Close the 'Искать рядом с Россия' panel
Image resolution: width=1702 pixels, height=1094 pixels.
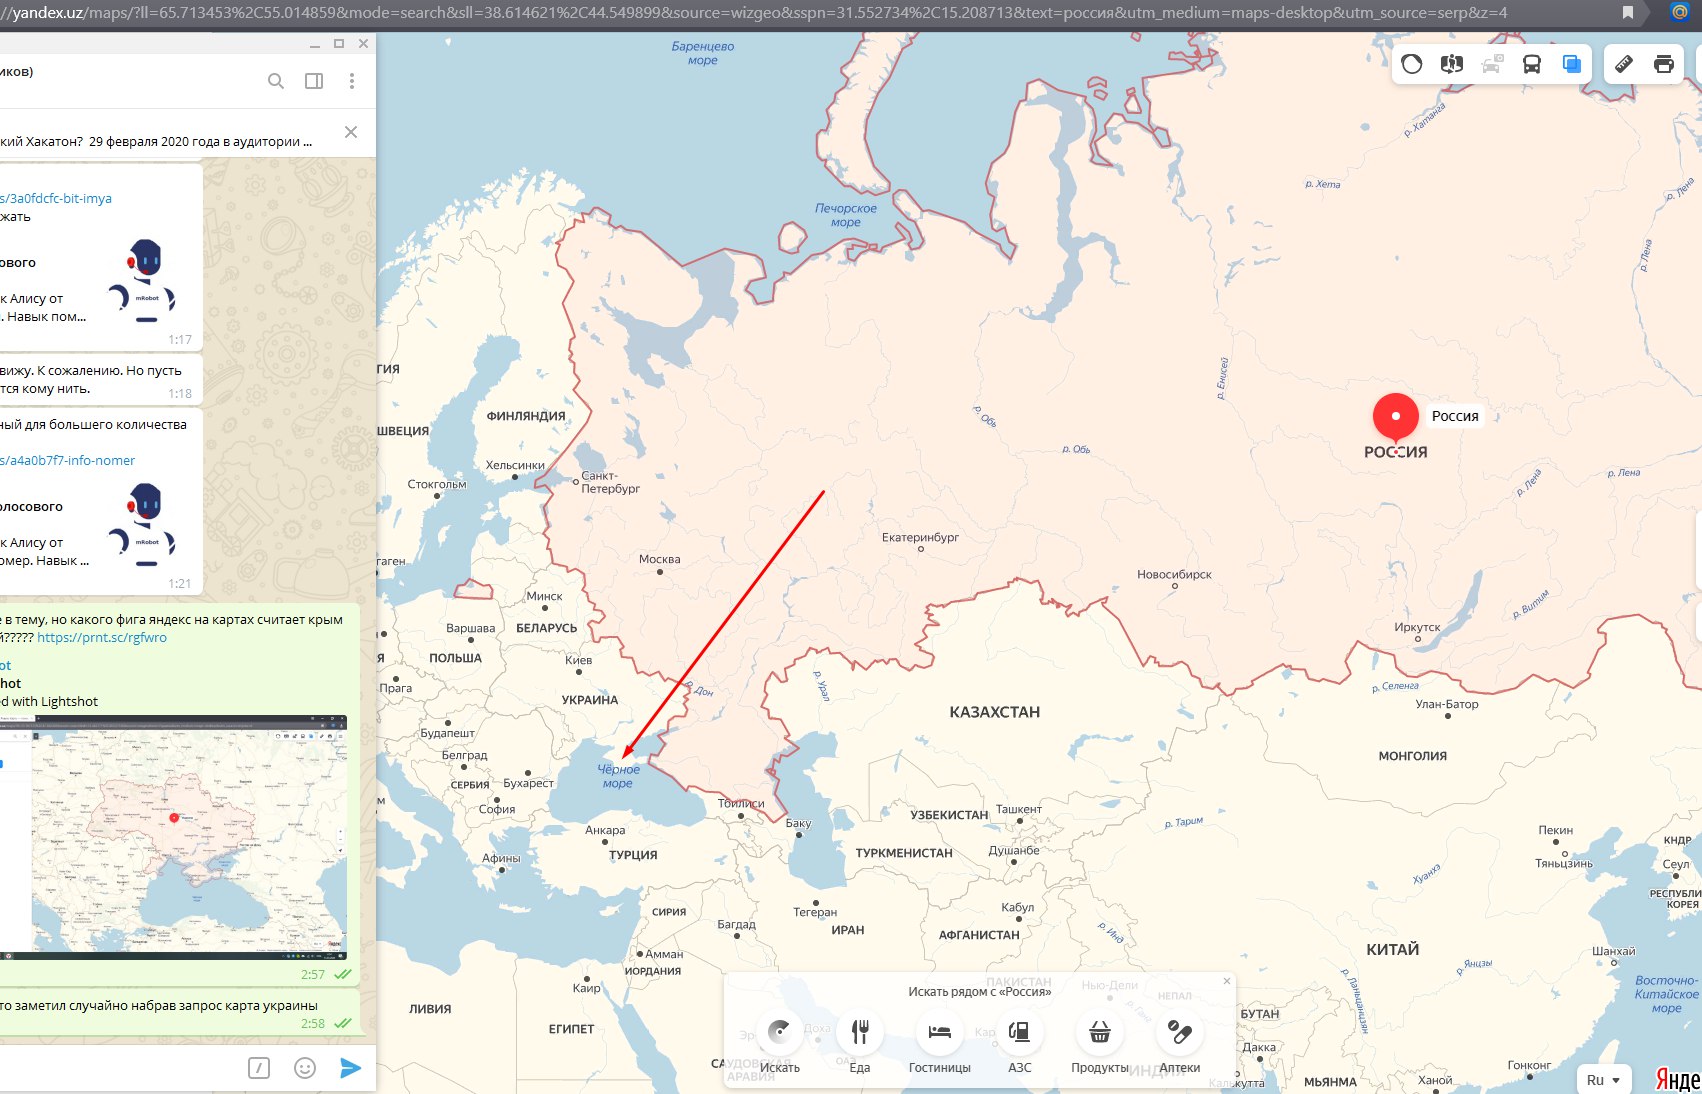1227,981
